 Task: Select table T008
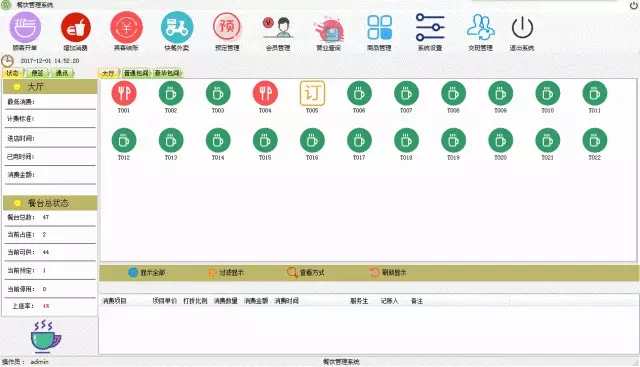coord(453,93)
